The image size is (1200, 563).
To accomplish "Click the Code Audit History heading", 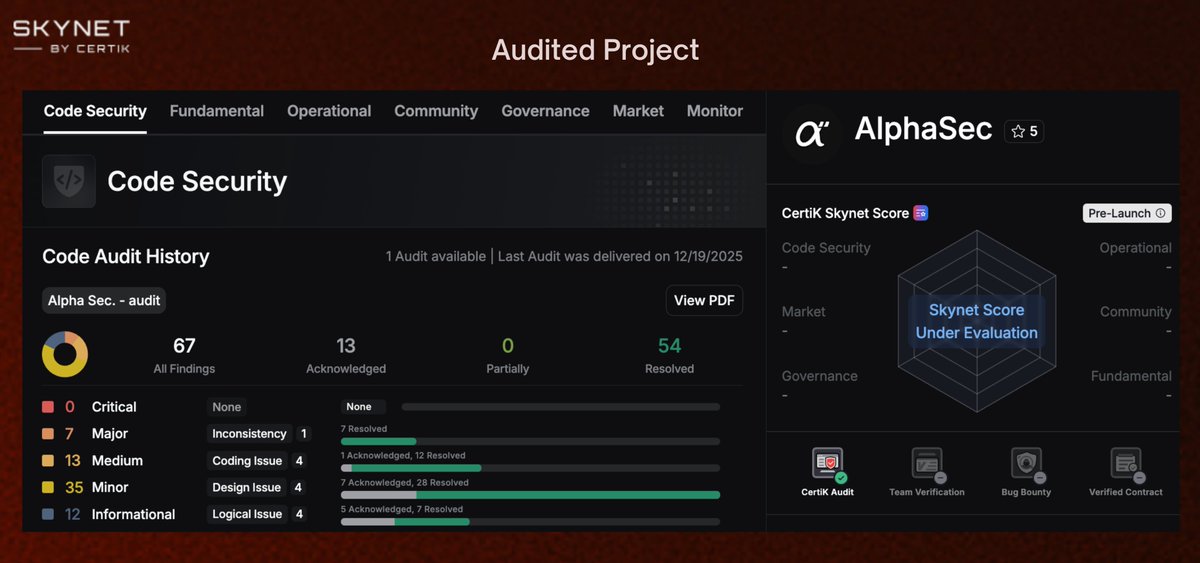I will tap(126, 257).
